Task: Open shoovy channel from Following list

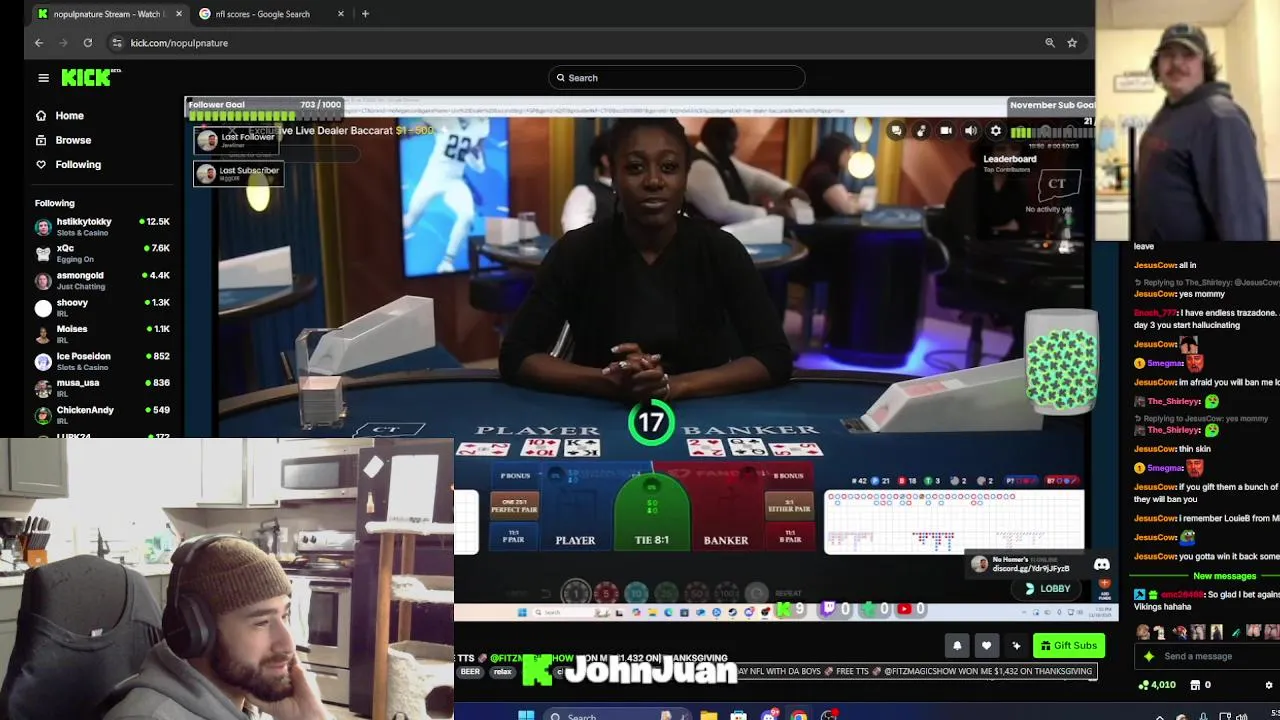Action: [102, 307]
